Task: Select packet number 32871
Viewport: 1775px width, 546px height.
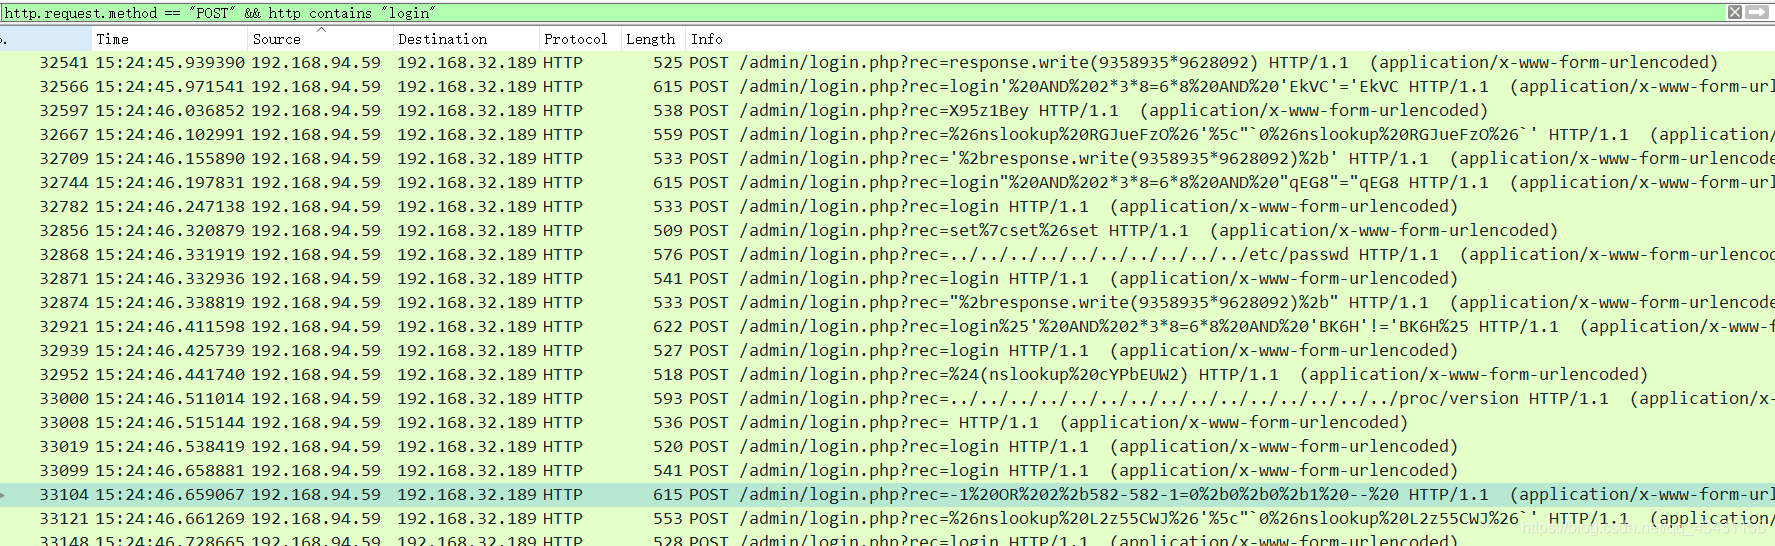Action: coord(887,278)
